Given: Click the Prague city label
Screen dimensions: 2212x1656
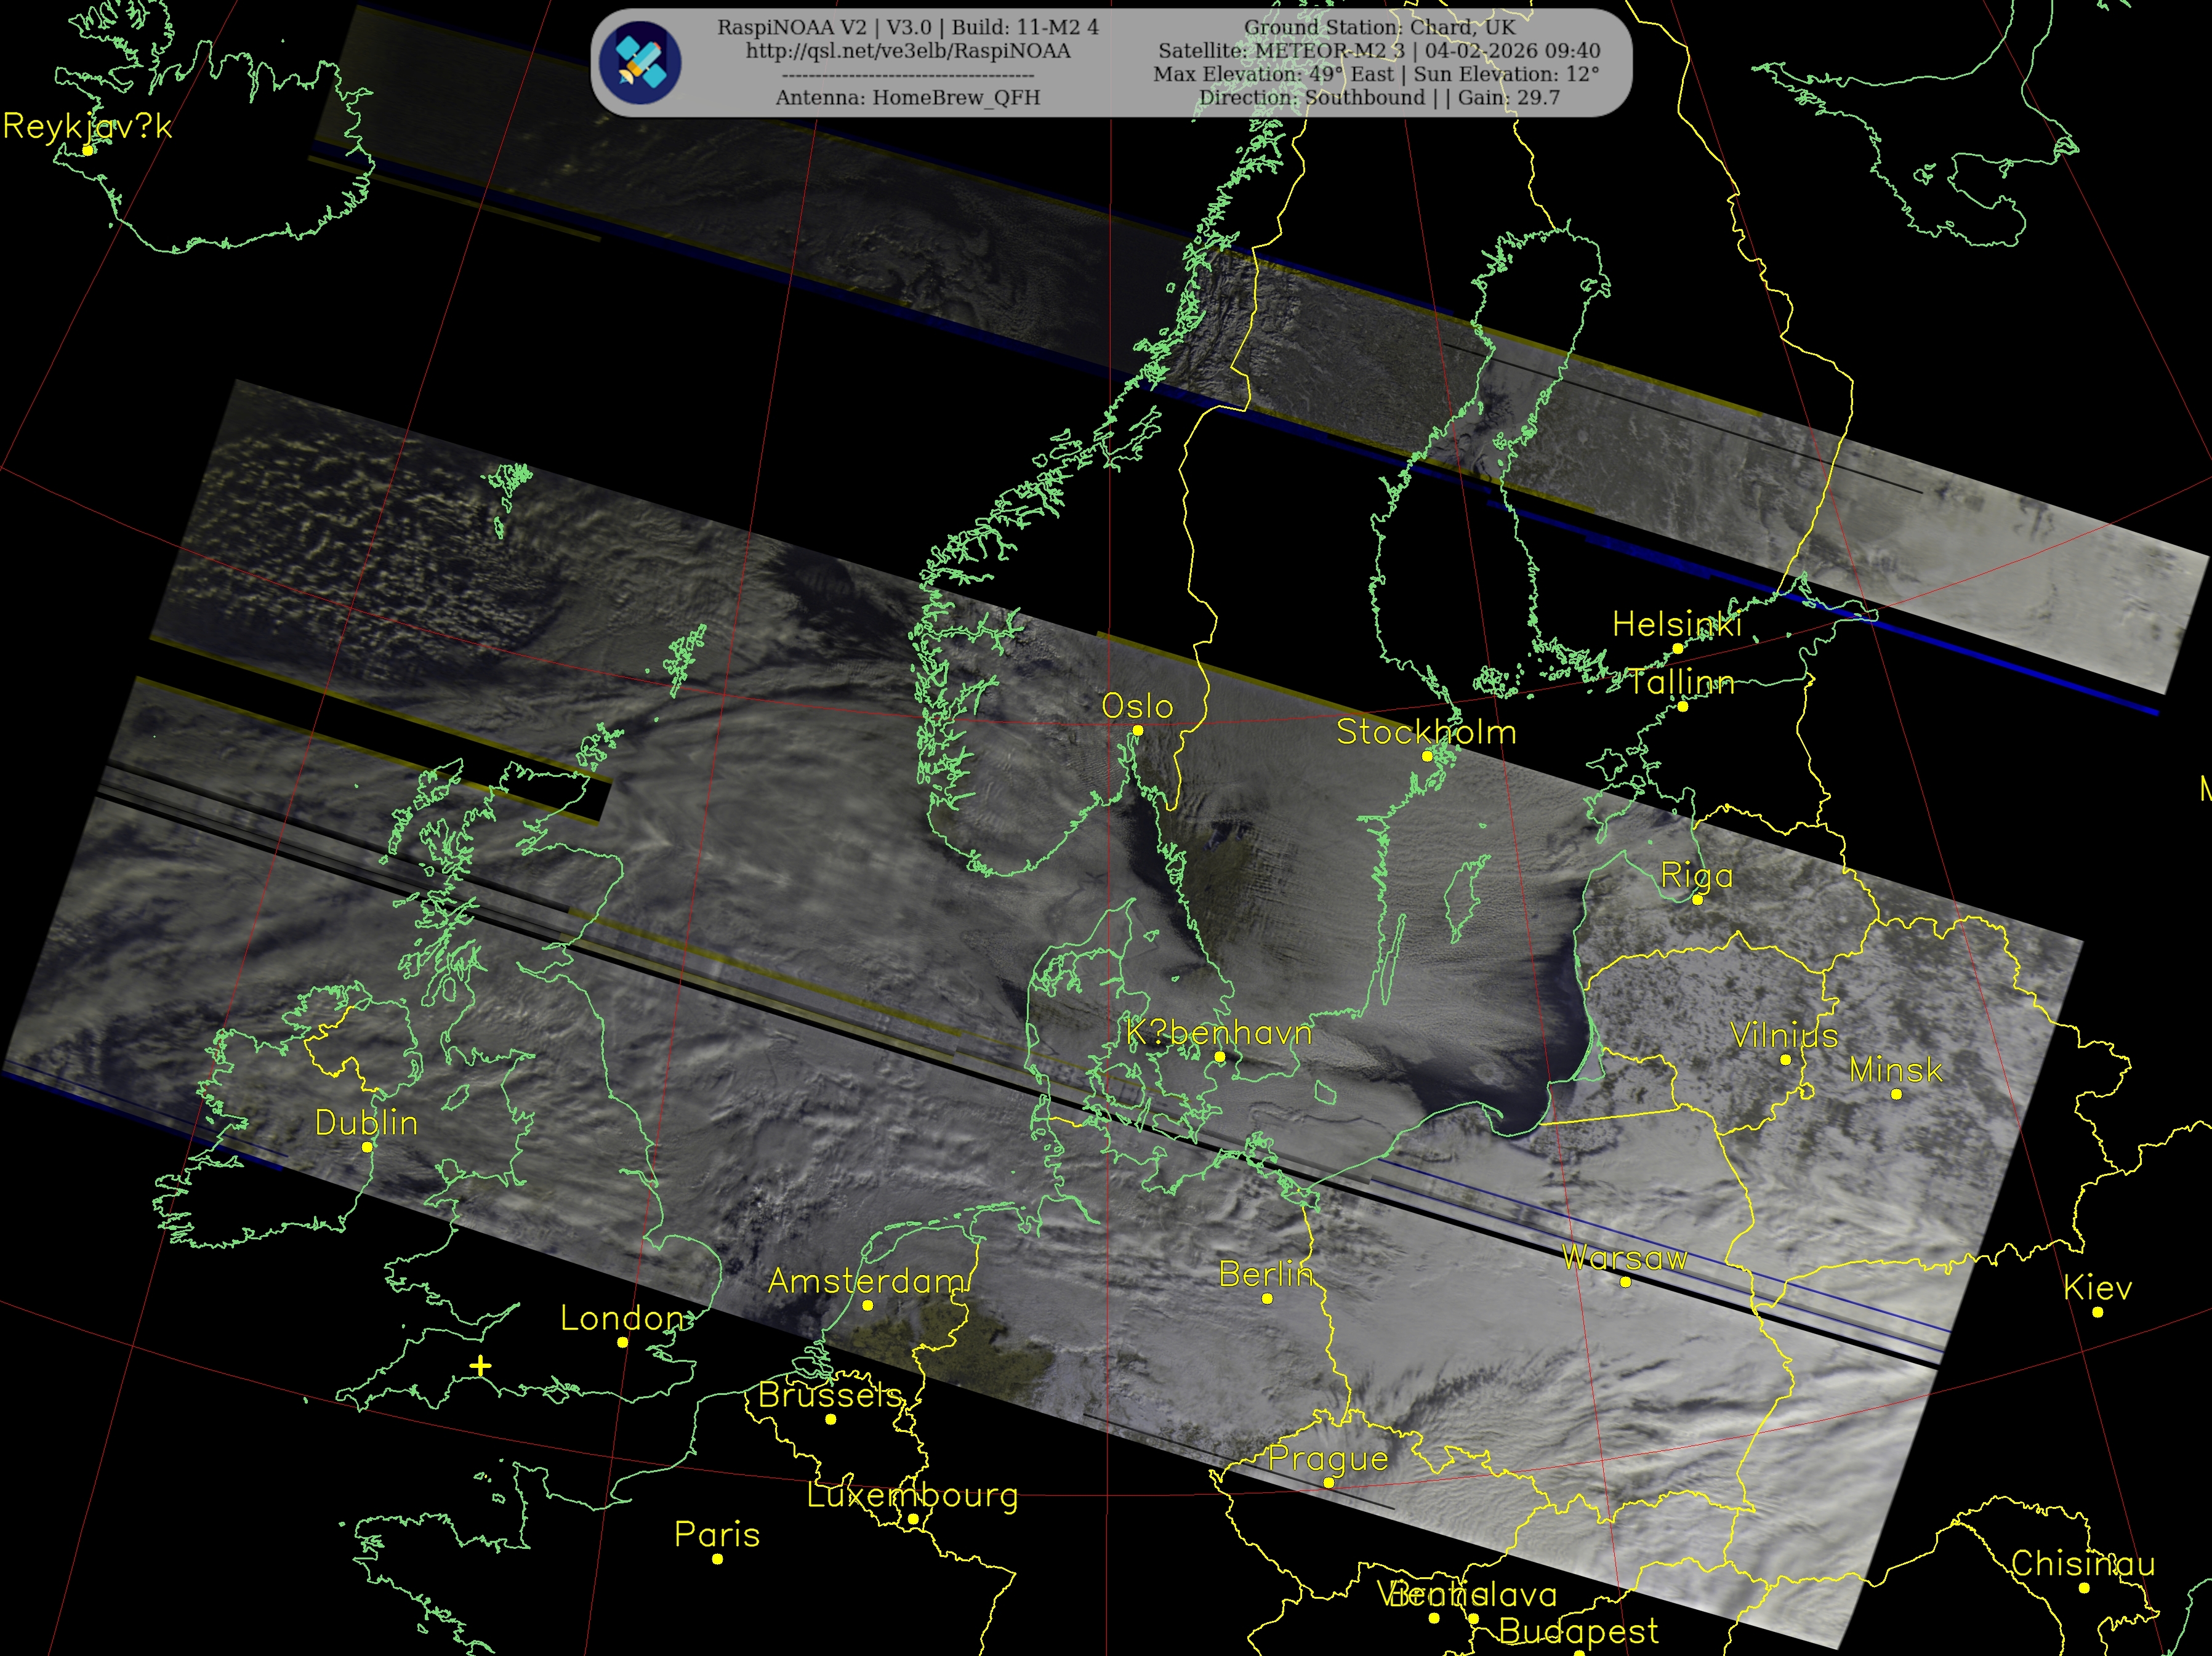Looking at the screenshot, I should [1328, 1459].
